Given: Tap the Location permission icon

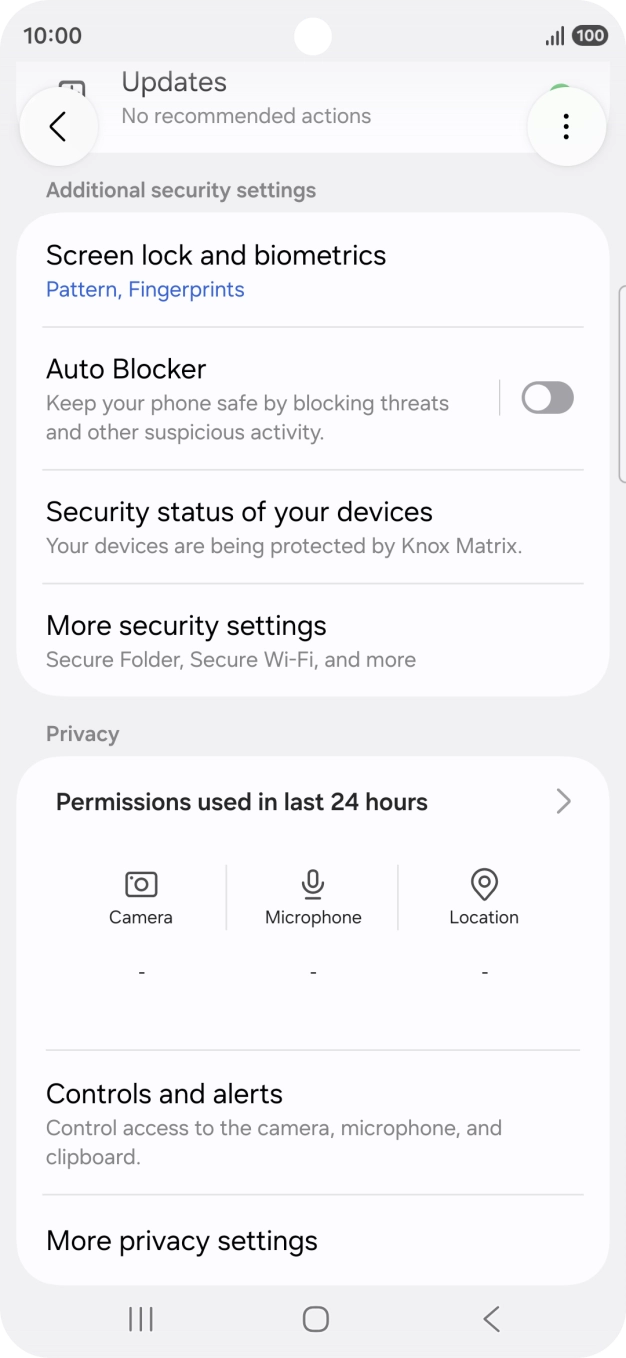Looking at the screenshot, I should [484, 884].
